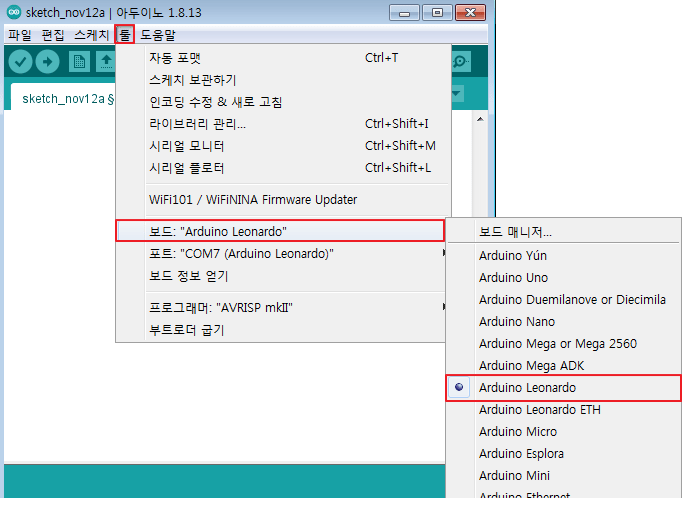
Task: Open the Serial Monitor magnifier icon
Action: point(460,62)
